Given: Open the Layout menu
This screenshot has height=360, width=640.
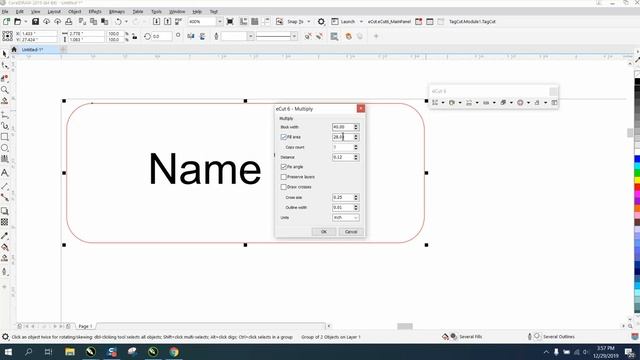Looking at the screenshot, I should [54, 12].
